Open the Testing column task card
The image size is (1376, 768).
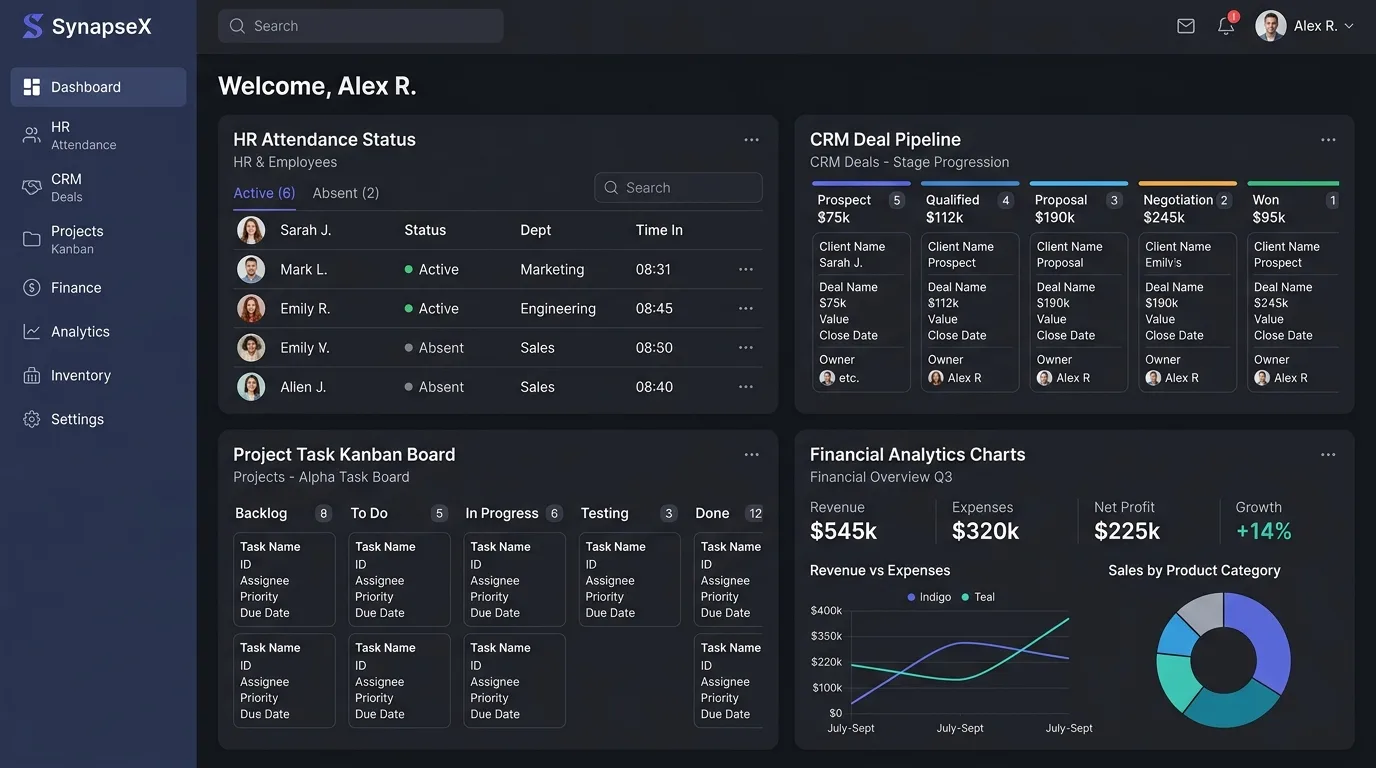[630, 580]
